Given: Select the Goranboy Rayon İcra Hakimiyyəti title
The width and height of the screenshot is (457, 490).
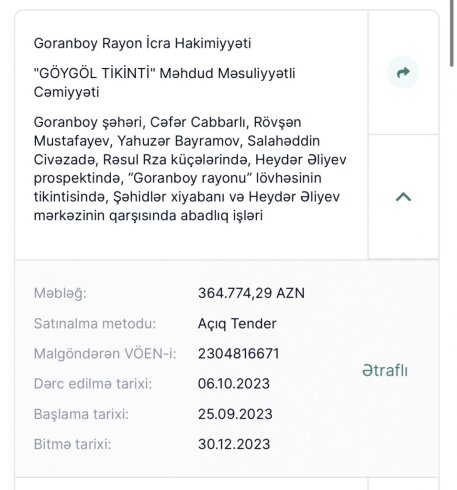Looking at the screenshot, I should pos(142,43).
